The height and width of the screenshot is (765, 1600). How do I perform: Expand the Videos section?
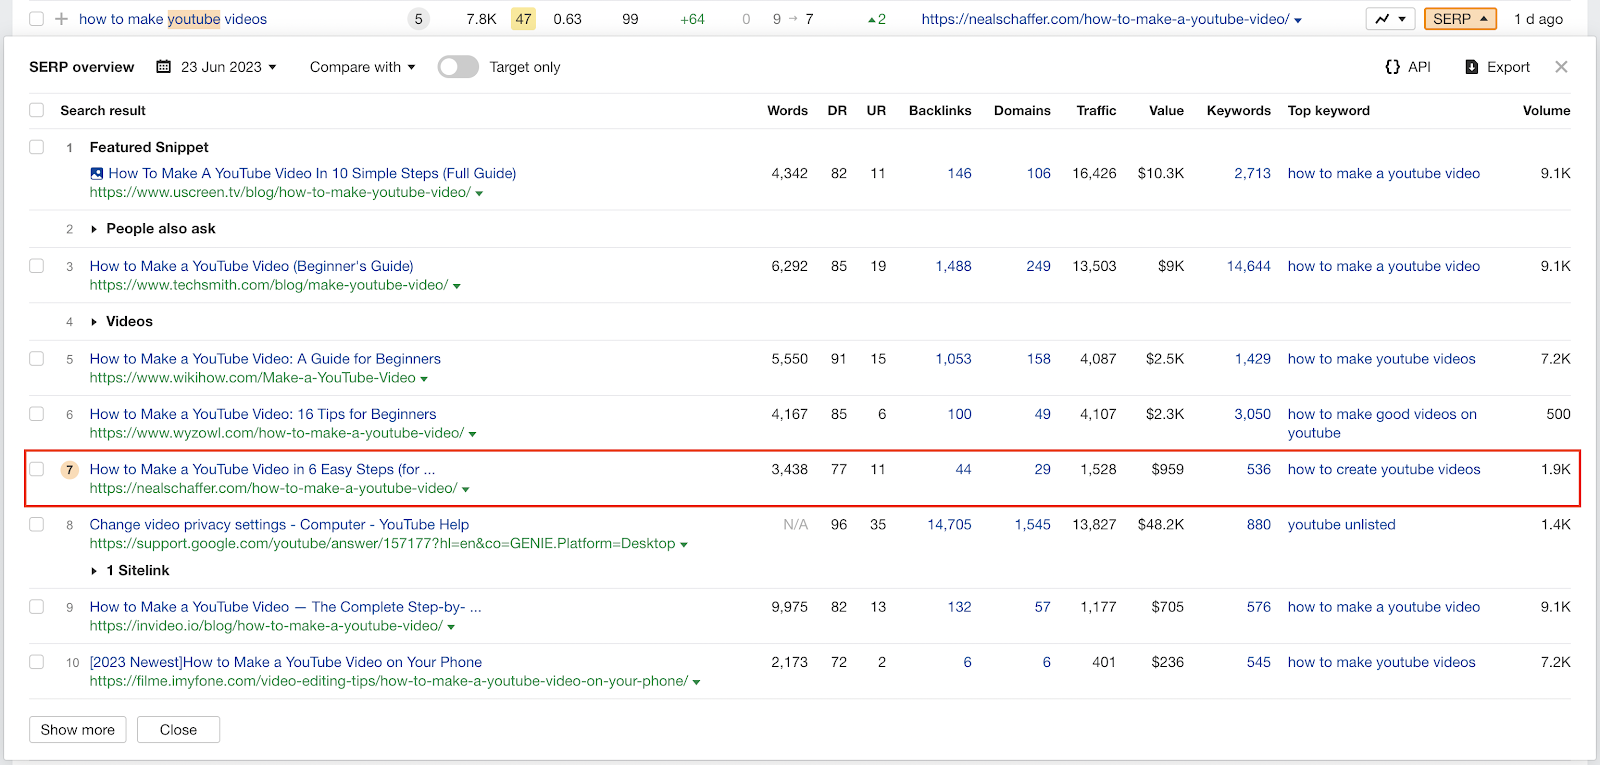pyautogui.click(x=94, y=322)
